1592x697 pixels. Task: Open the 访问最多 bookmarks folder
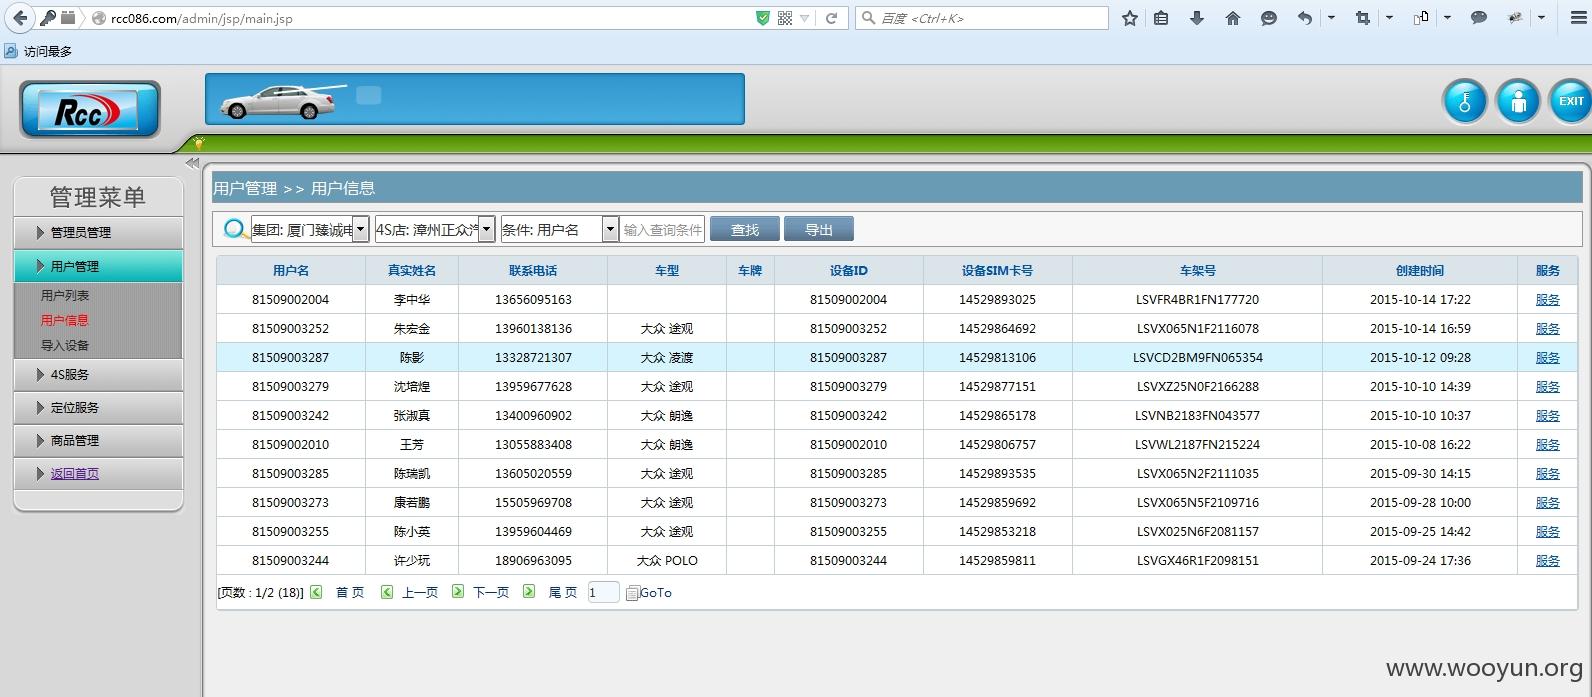(38, 51)
